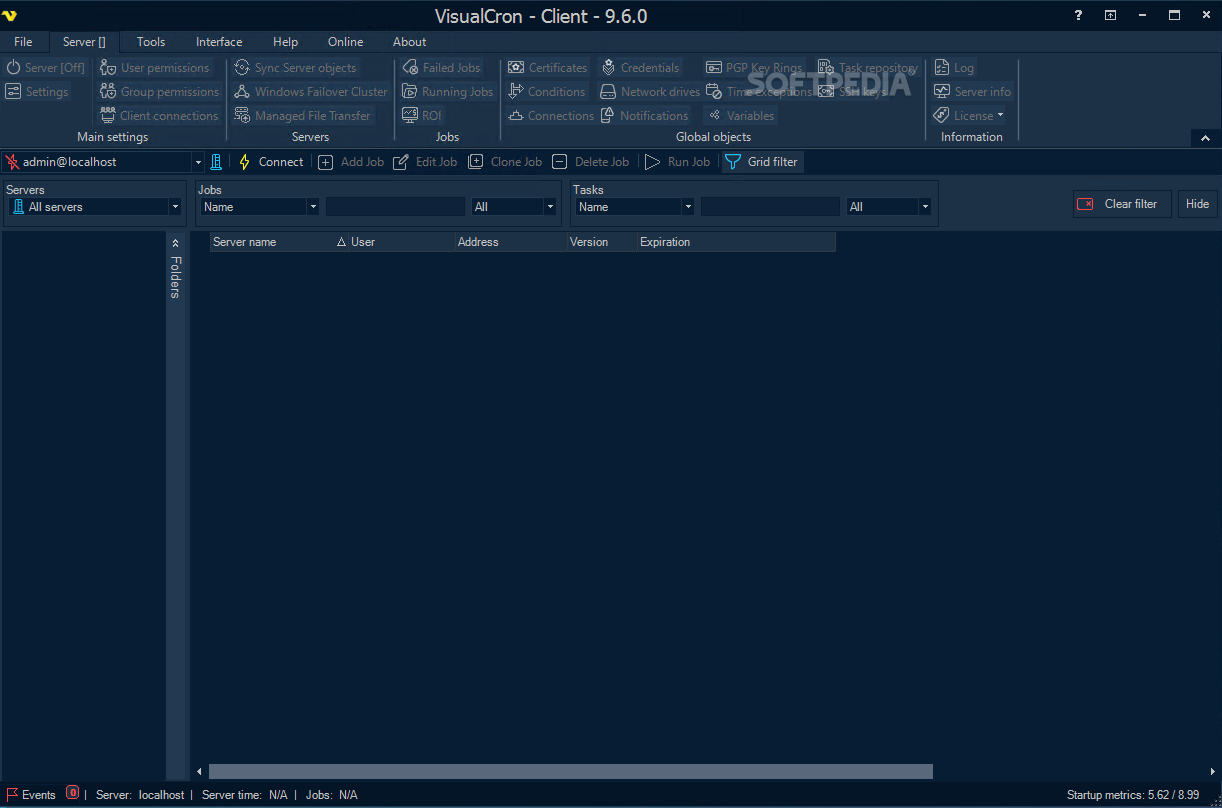Image resolution: width=1222 pixels, height=808 pixels.
Task: Switch to the Tools tab
Action: (151, 42)
